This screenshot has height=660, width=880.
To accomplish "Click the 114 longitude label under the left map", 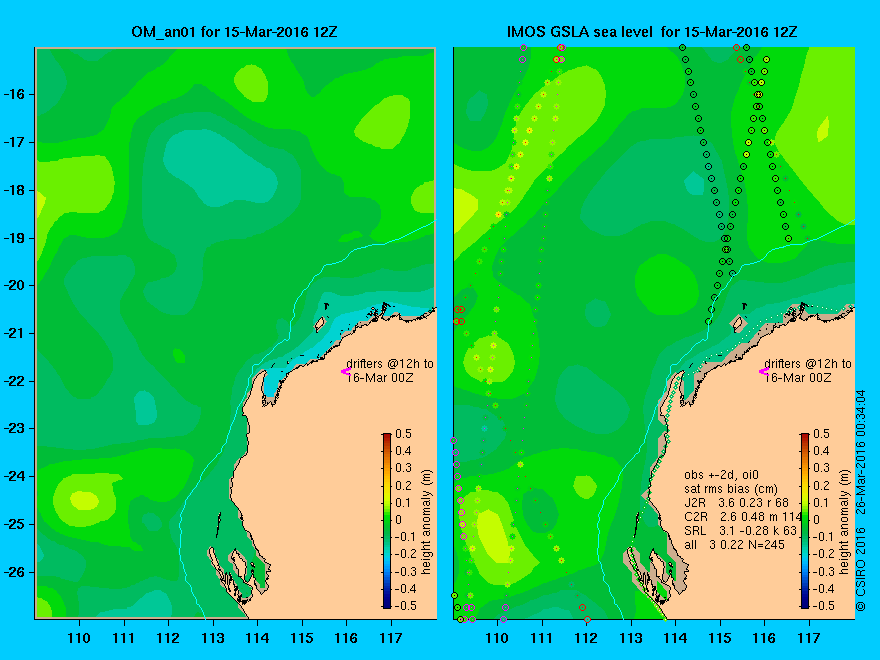I will (257, 638).
